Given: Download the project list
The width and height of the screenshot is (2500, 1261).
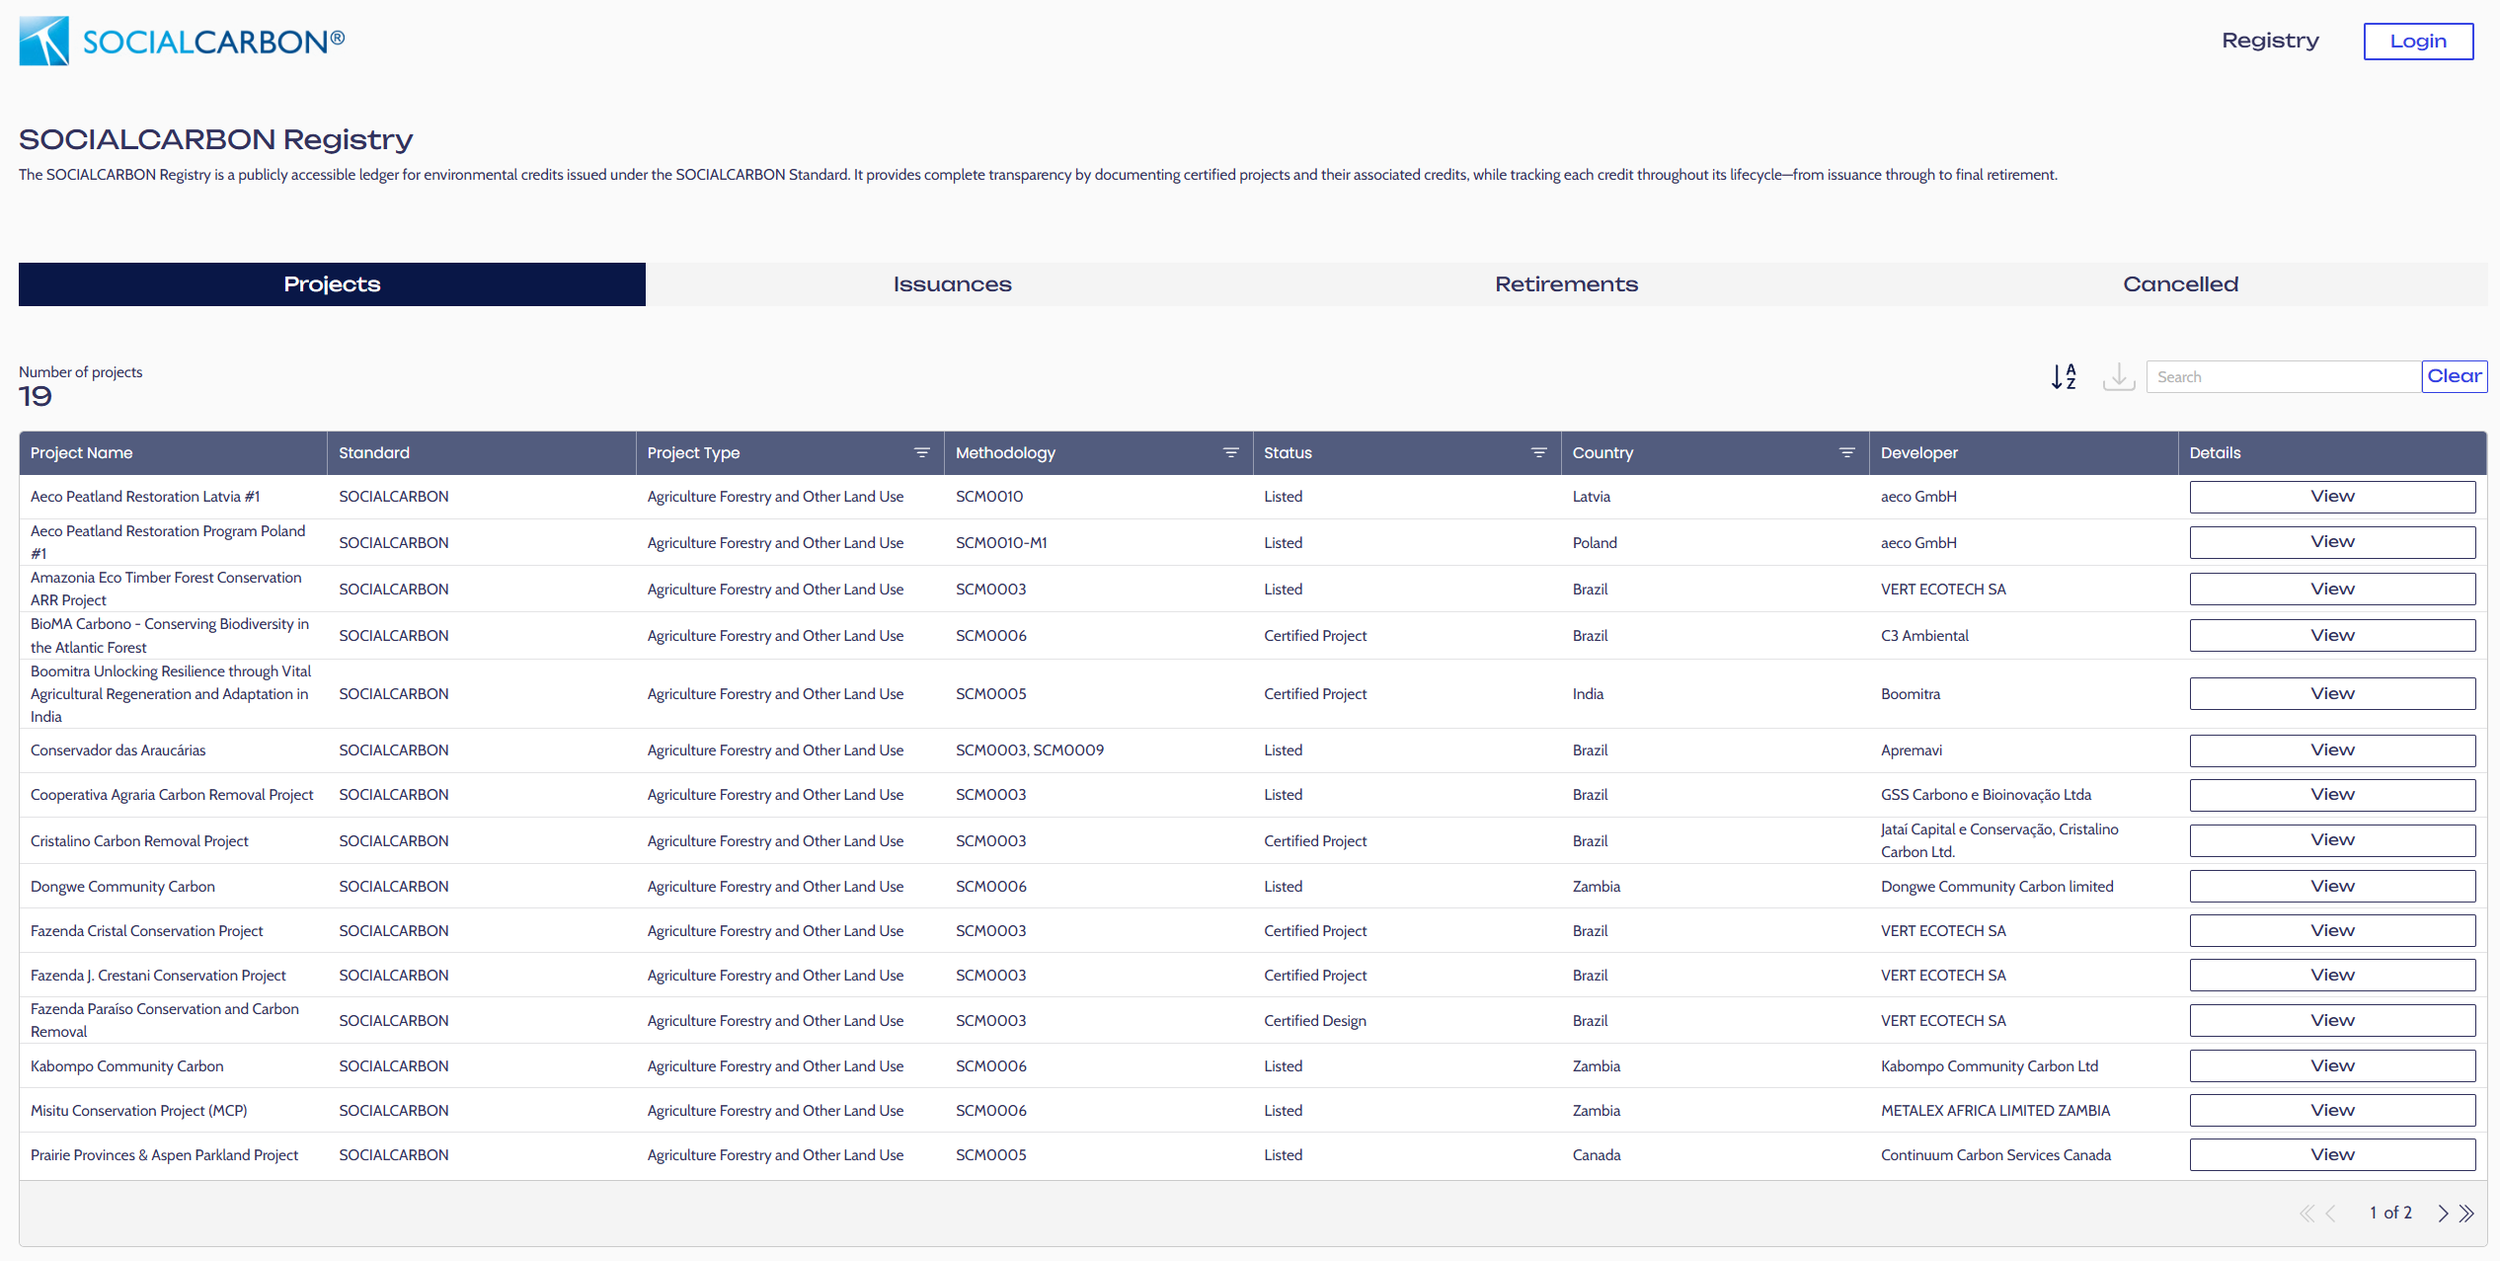Looking at the screenshot, I should pos(2118,376).
